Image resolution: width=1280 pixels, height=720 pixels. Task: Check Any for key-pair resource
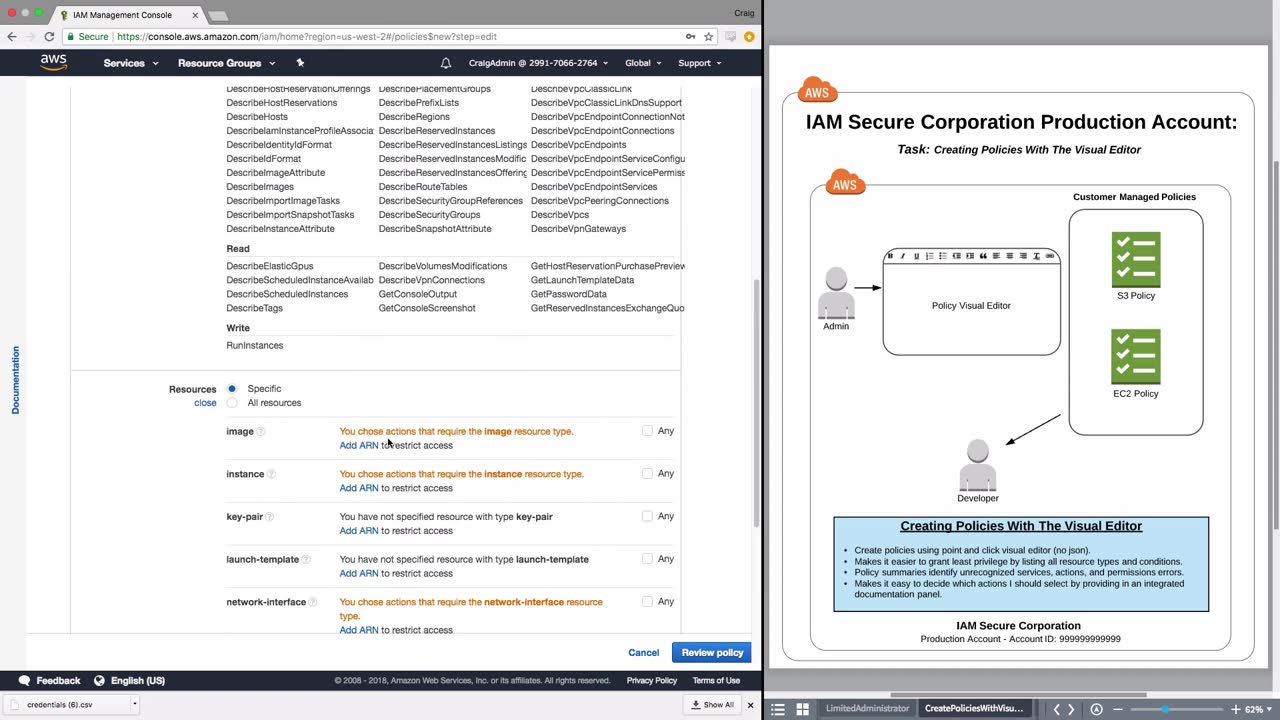[647, 516]
